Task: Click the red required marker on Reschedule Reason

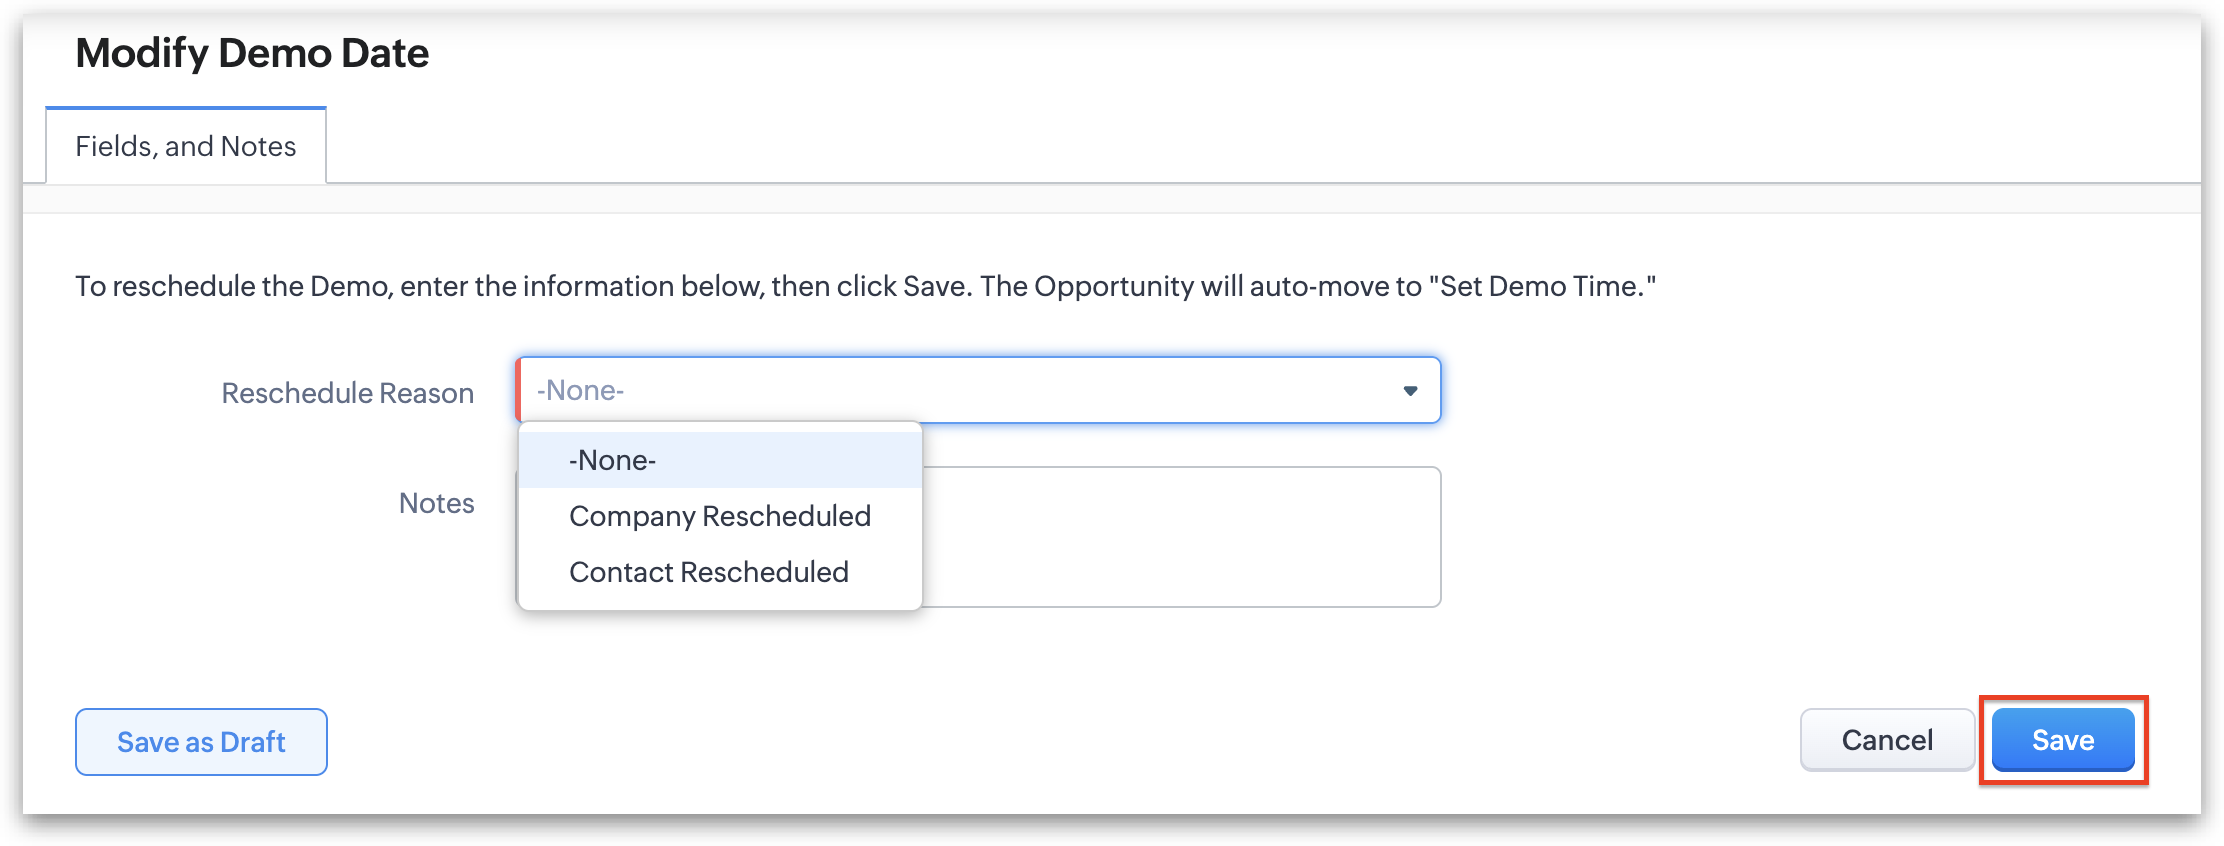Action: [518, 390]
